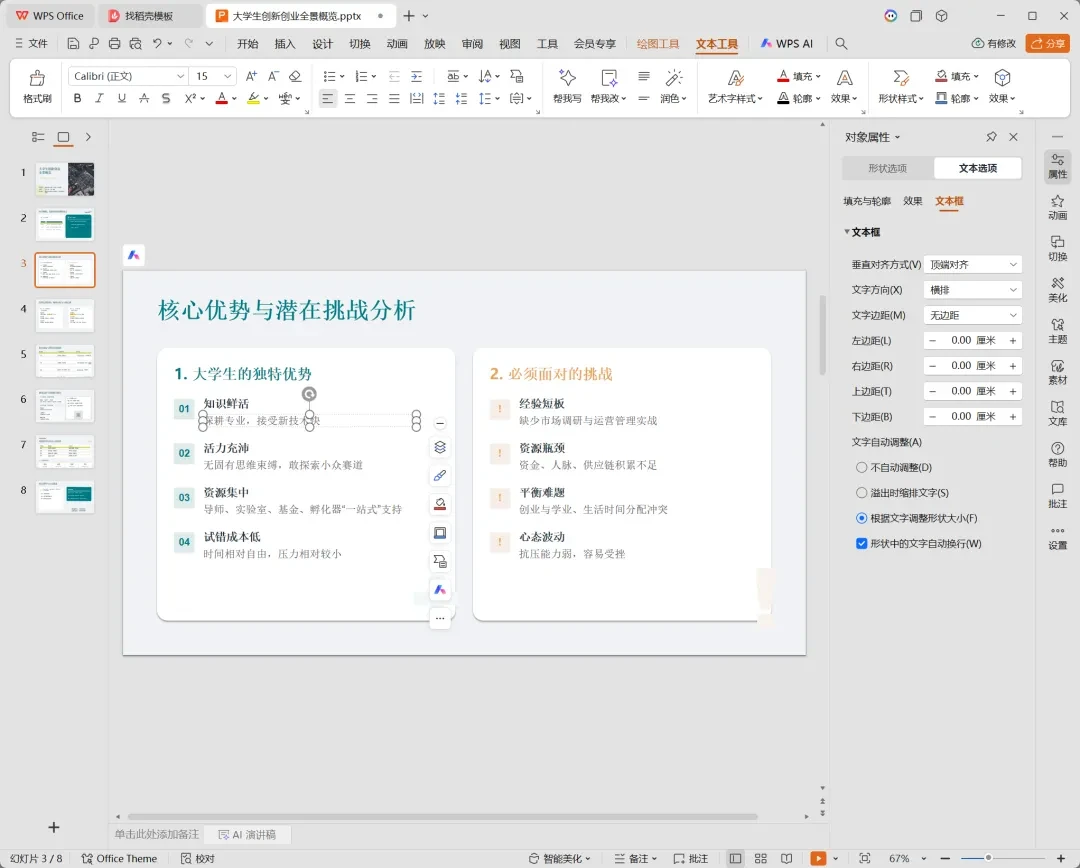Viewport: 1080px width, 868px height.
Task: Open the 形状样式 dropdown
Action: (x=900, y=99)
